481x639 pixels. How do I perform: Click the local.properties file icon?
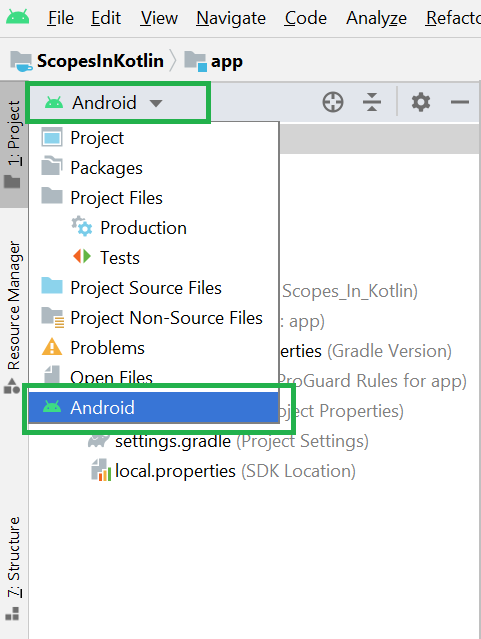pyautogui.click(x=101, y=470)
